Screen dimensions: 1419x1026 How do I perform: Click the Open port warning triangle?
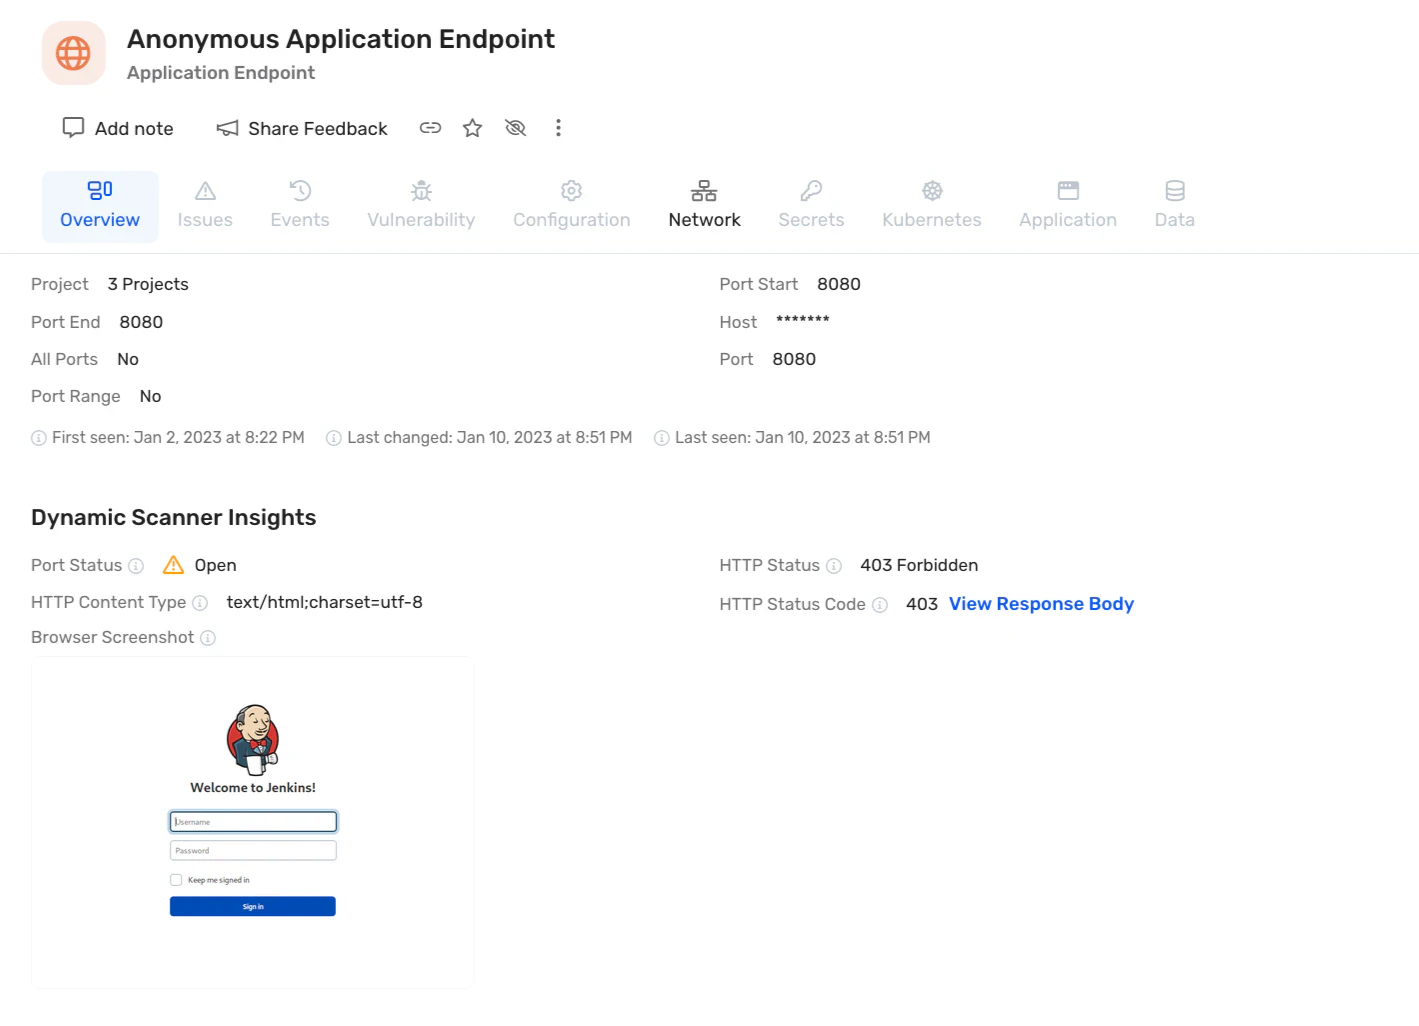[x=173, y=565]
